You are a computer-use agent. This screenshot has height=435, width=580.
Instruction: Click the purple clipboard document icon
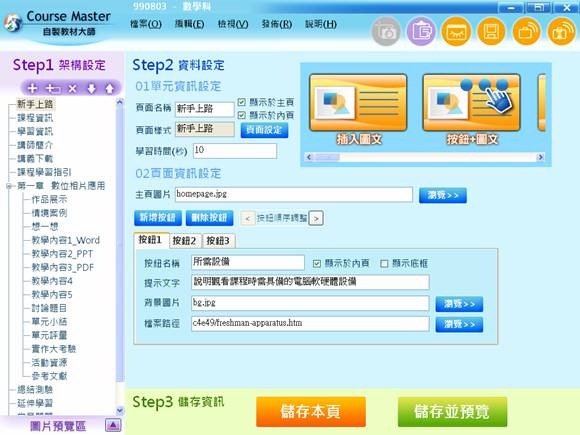click(x=421, y=32)
